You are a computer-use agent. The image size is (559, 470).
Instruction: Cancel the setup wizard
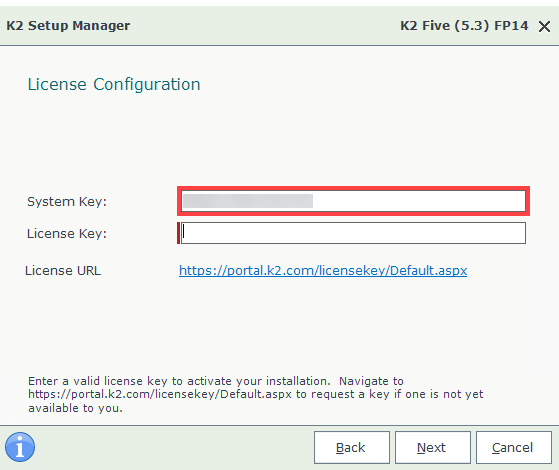pyautogui.click(x=513, y=448)
